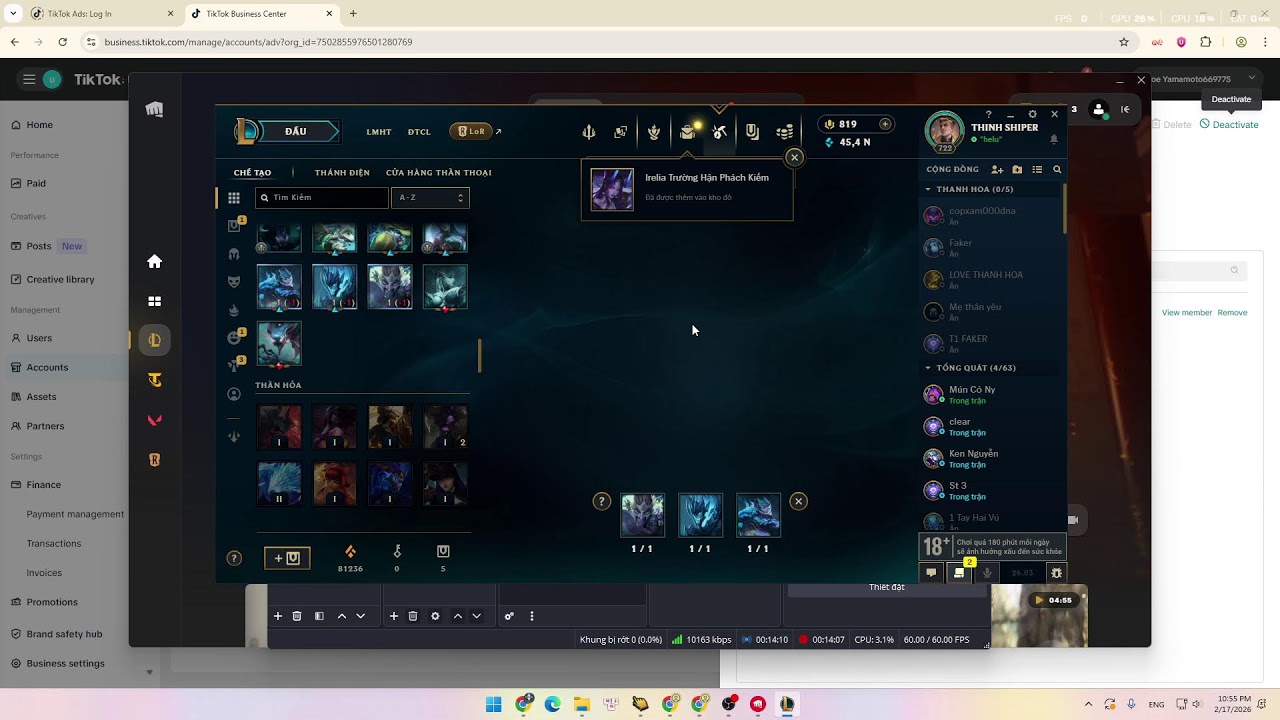Close the Irelia Trường Hận Phách Kiếm popup
Viewport: 1280px width, 720px height.
tap(794, 157)
